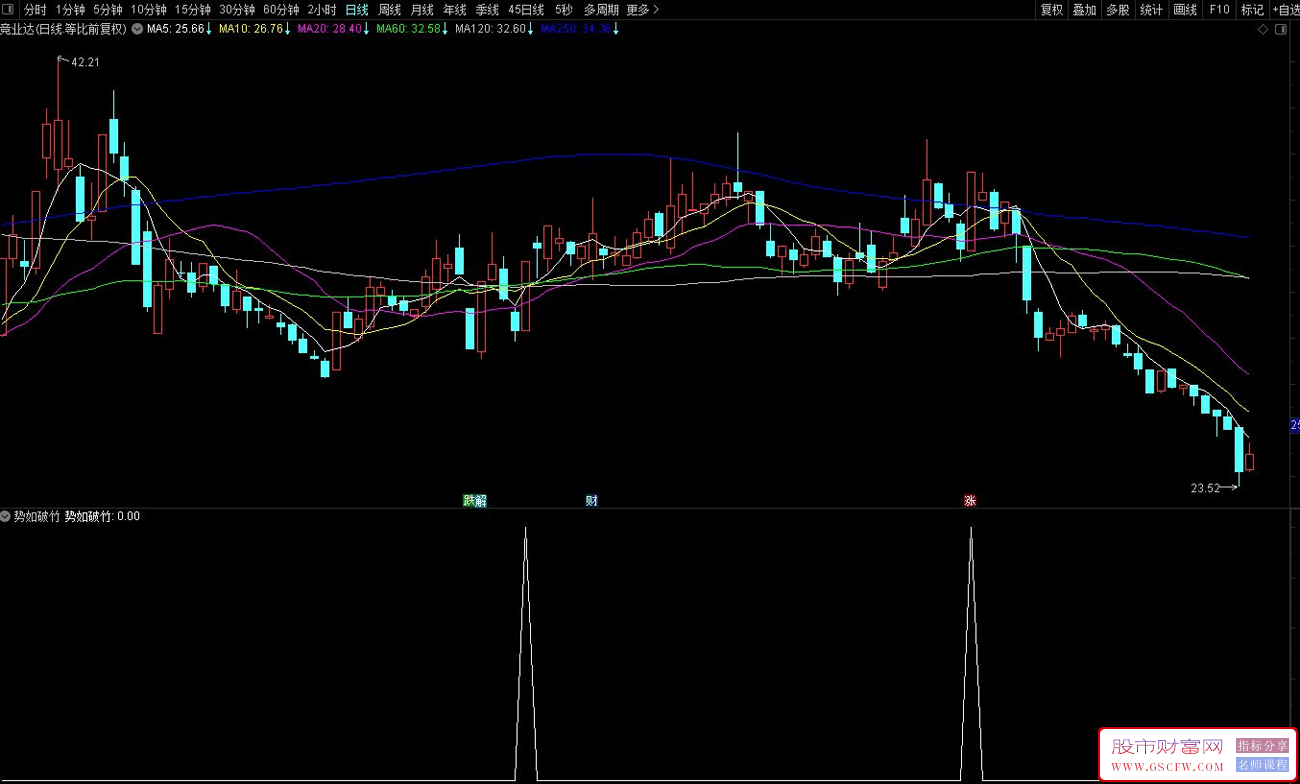Screen dimensions: 1300x784
Task: Add stock via +自选 button
Action: pos(1285,9)
